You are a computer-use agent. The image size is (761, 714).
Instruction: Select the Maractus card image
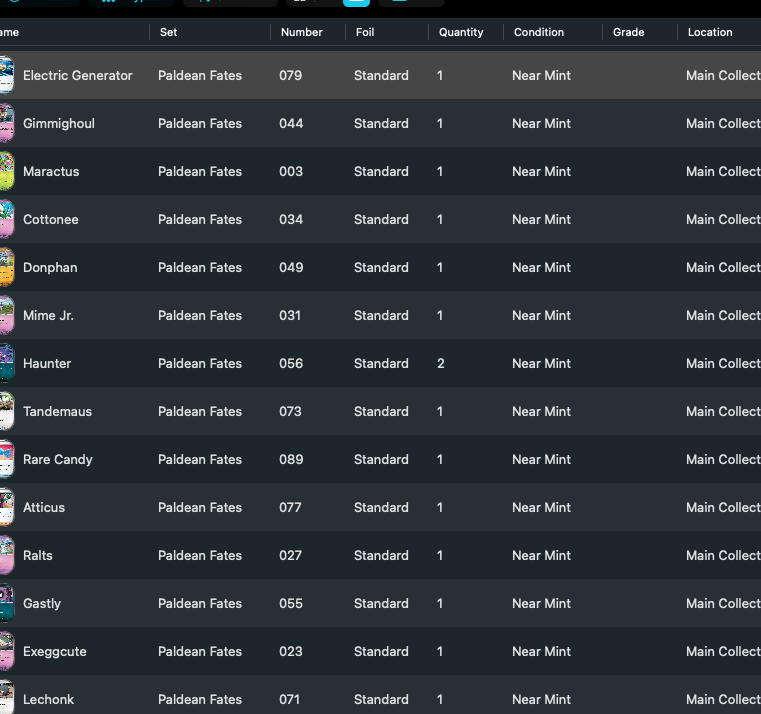[7, 171]
